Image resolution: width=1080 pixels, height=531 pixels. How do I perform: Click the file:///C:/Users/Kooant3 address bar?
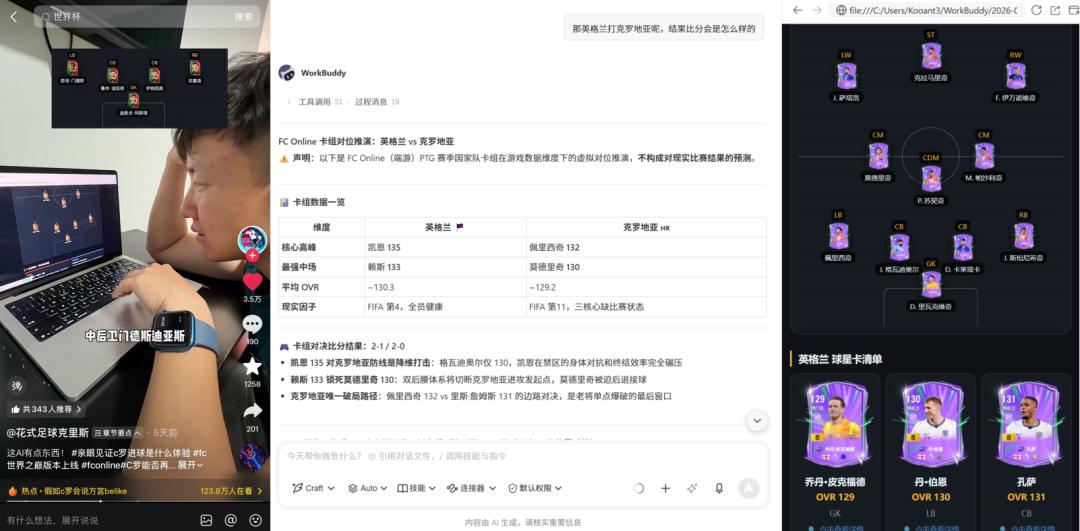coord(927,10)
